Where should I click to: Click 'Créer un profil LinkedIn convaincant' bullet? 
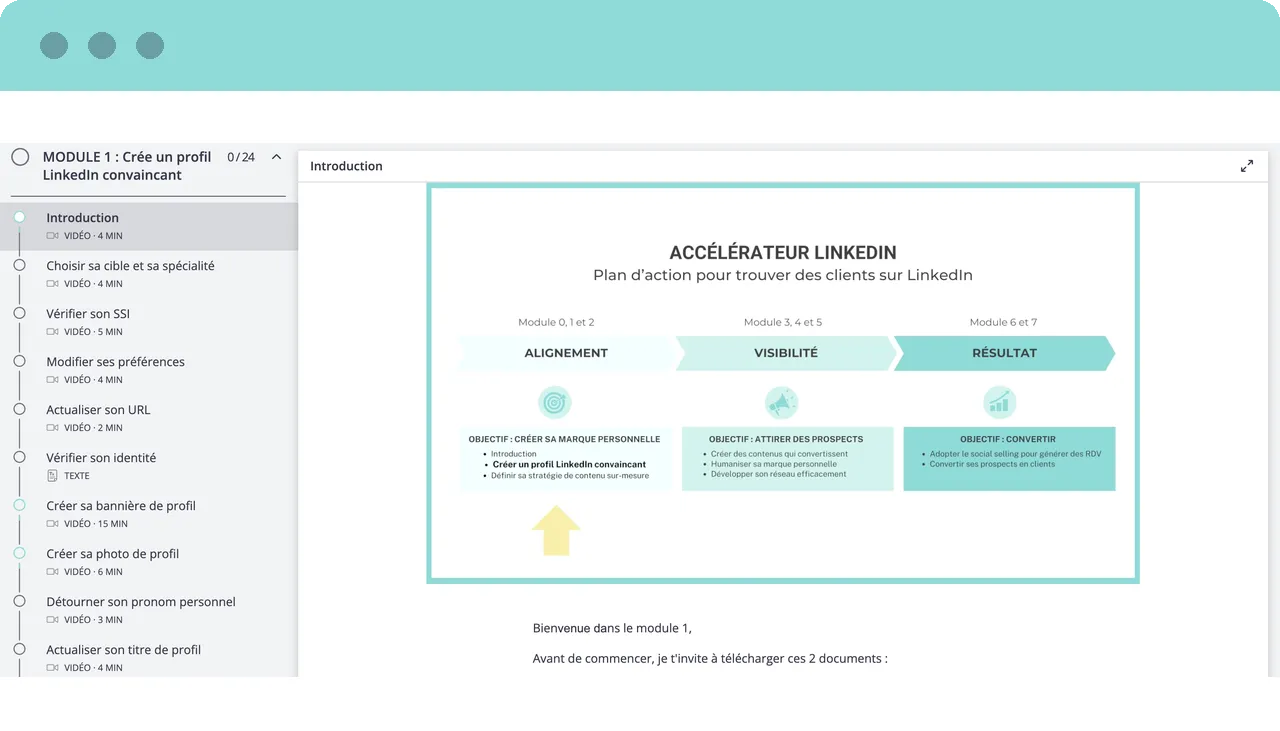pos(569,465)
